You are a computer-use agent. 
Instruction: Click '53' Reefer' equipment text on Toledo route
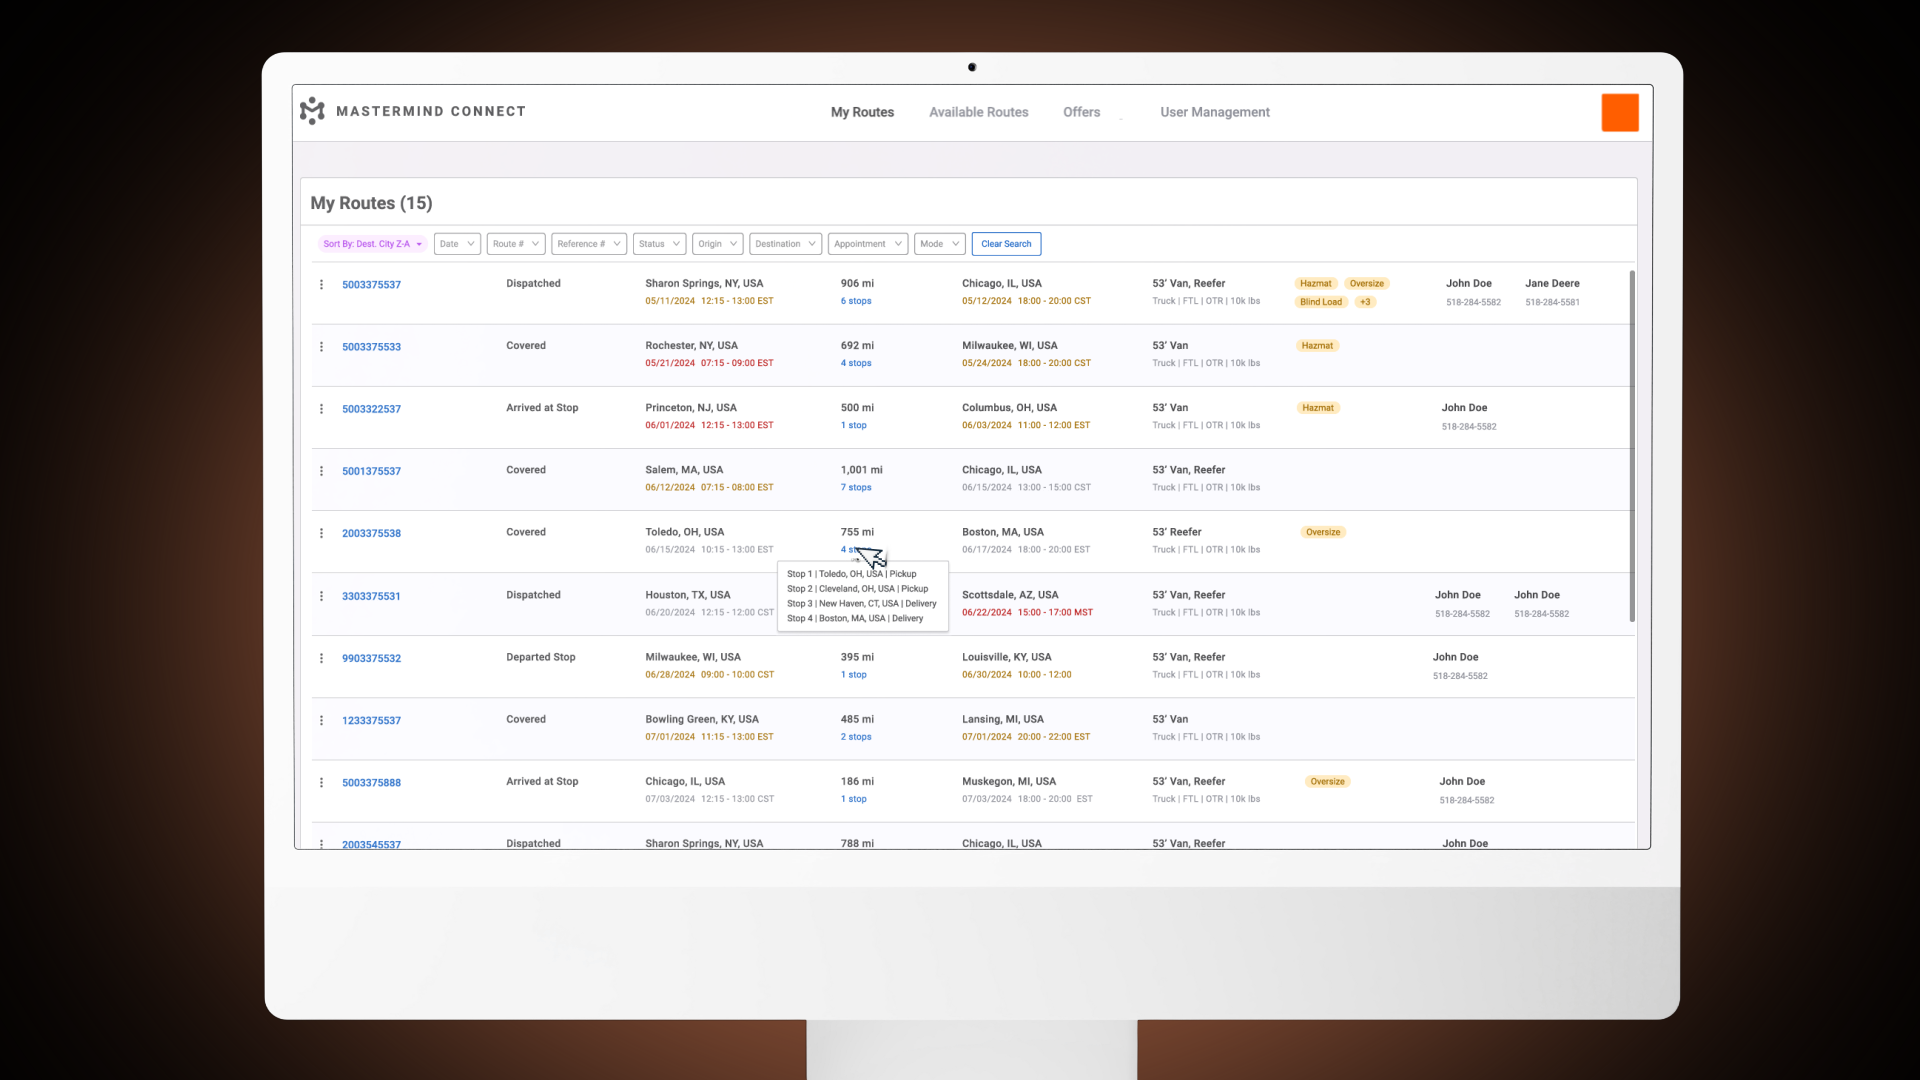[x=1176, y=532]
